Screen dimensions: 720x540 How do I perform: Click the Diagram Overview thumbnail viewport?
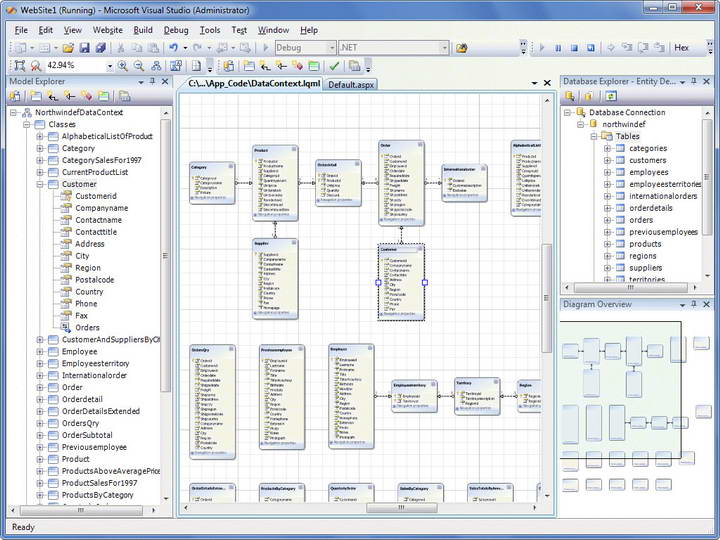pyautogui.click(x=619, y=390)
